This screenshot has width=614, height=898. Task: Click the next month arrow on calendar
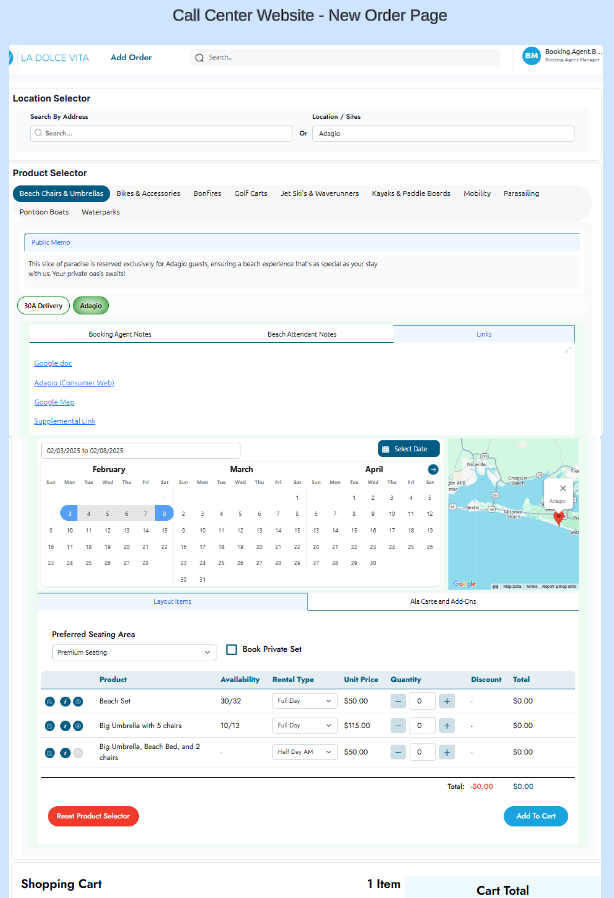[433, 469]
